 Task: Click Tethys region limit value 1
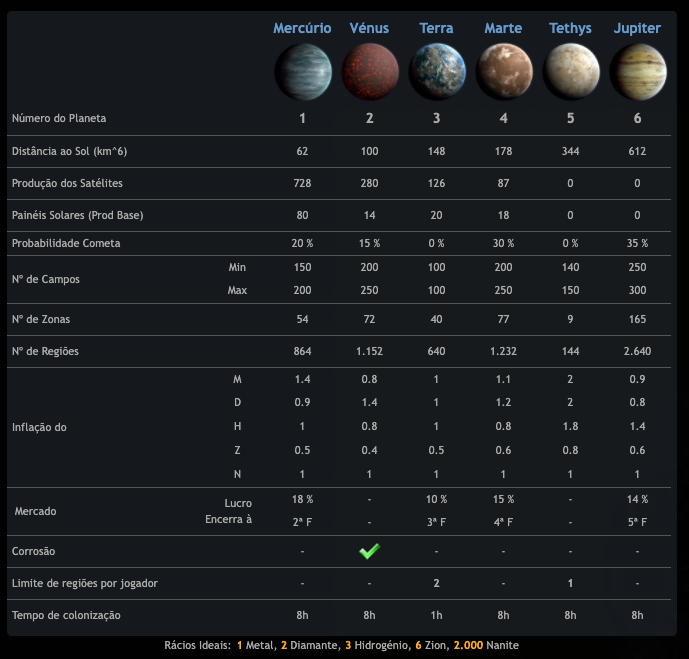point(570,583)
